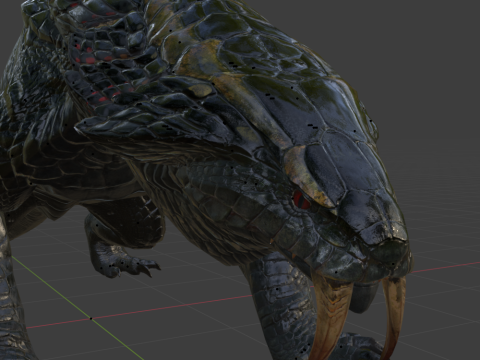Click the origin dot where red and green axes cross
Screen dimensions: 480x360
point(91,319)
